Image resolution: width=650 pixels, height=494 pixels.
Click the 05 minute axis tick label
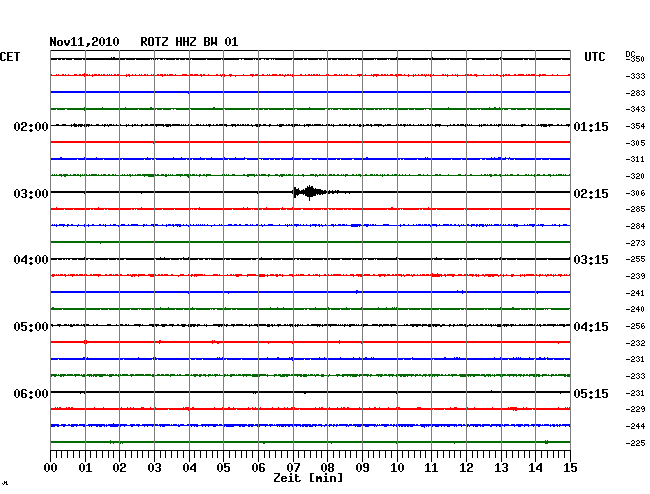coord(223,467)
